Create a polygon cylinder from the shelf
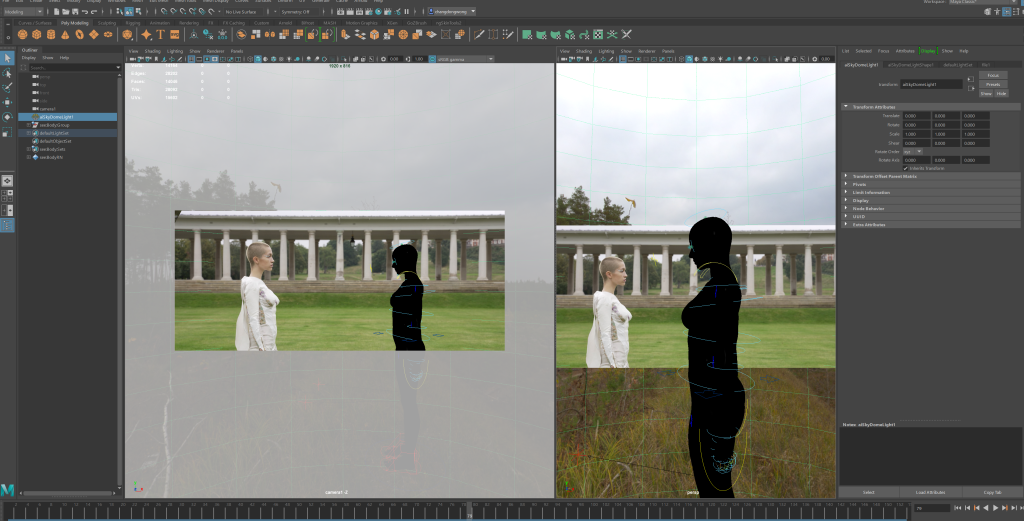This screenshot has height=521, width=1024. [x=51, y=34]
